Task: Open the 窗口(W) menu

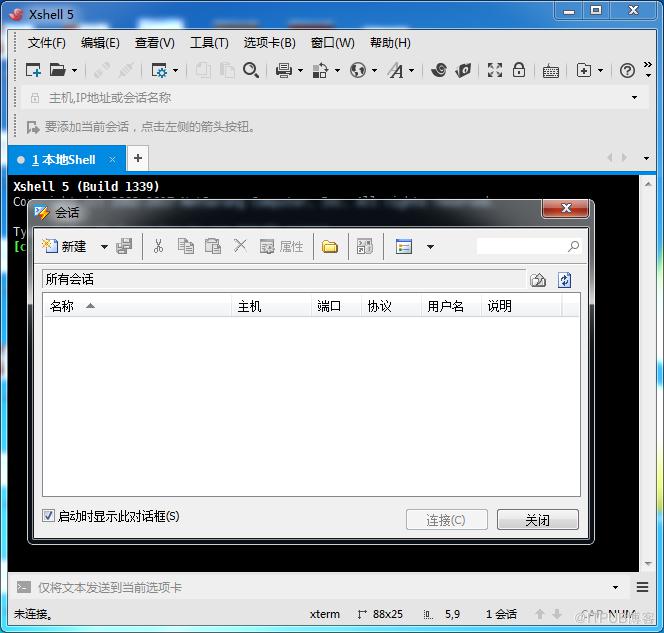Action: tap(332, 43)
